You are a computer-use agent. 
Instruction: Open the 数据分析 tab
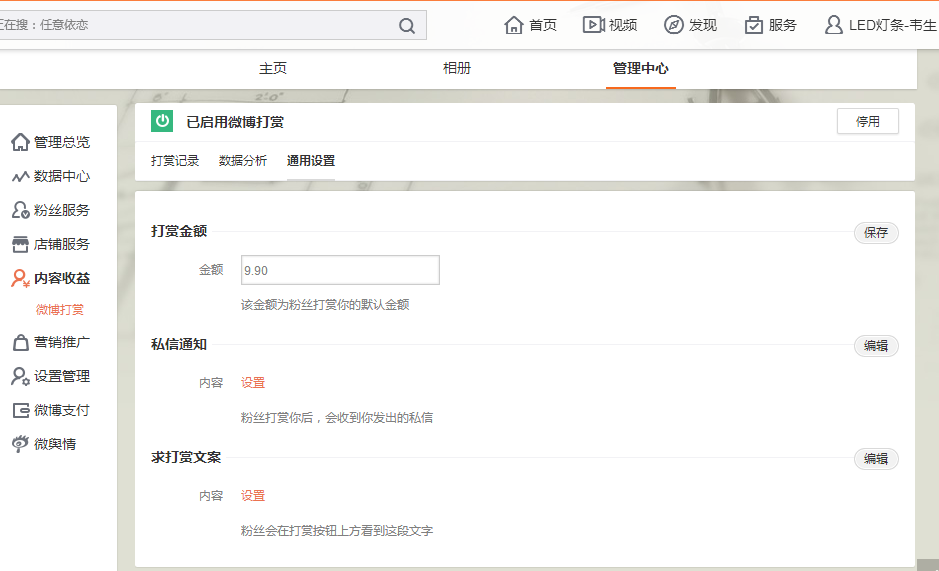click(243, 160)
